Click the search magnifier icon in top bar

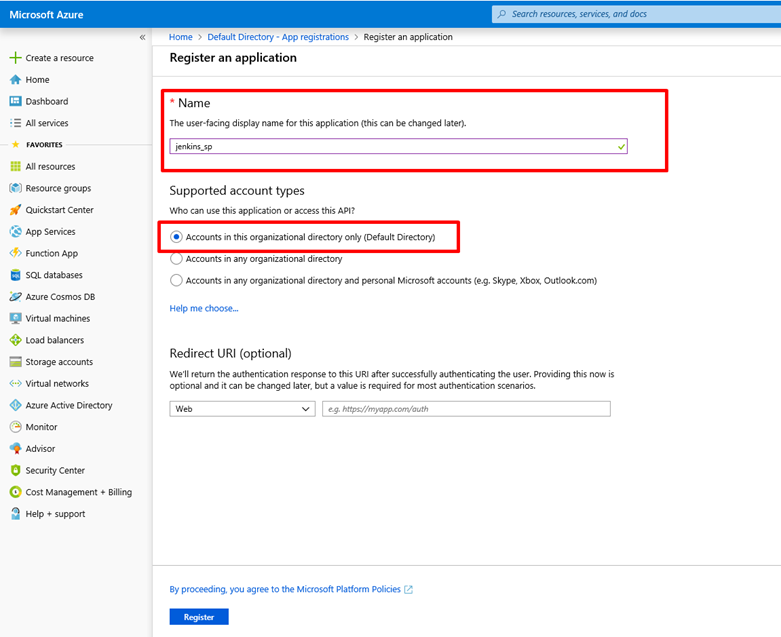502,14
